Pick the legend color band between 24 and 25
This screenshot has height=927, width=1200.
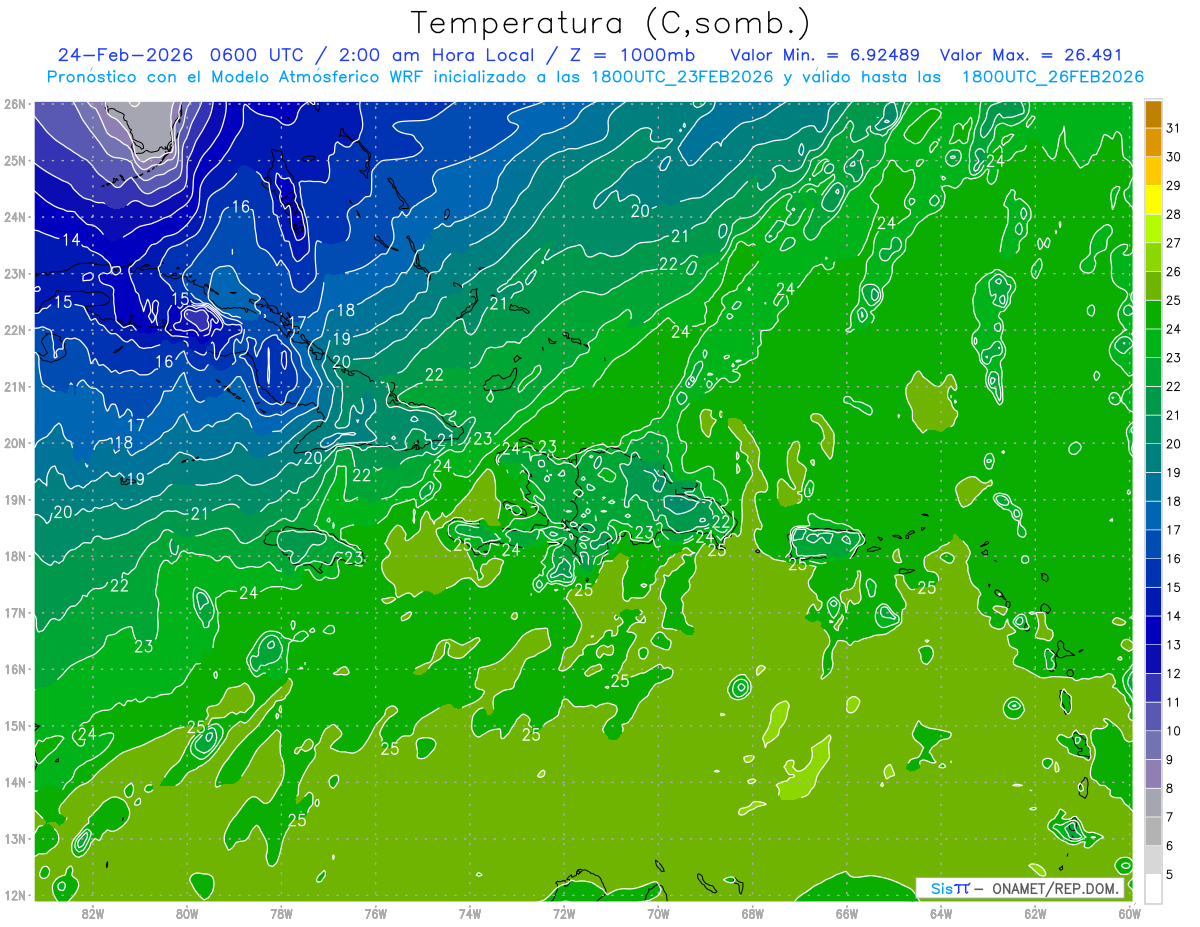(x=1153, y=315)
